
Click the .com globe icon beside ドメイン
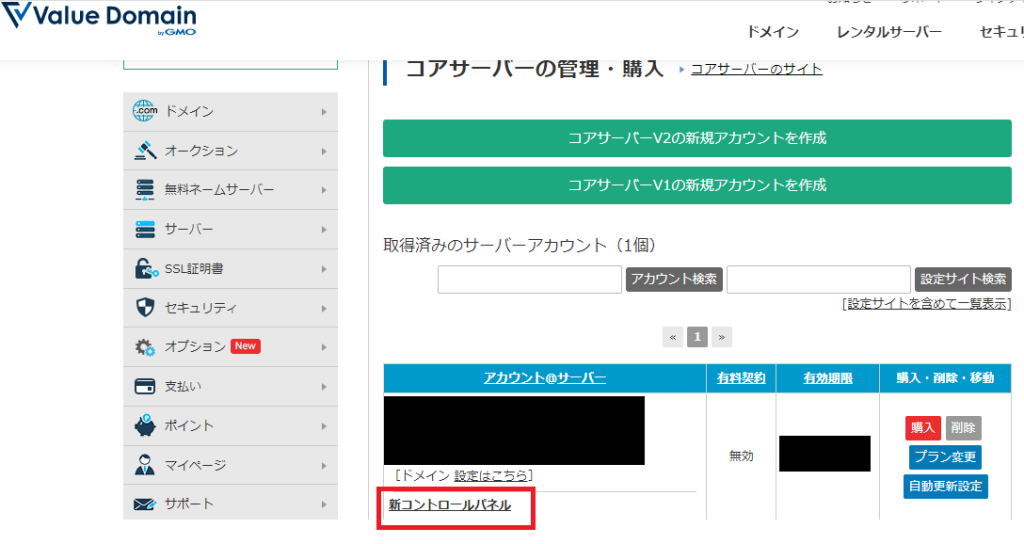coord(144,111)
